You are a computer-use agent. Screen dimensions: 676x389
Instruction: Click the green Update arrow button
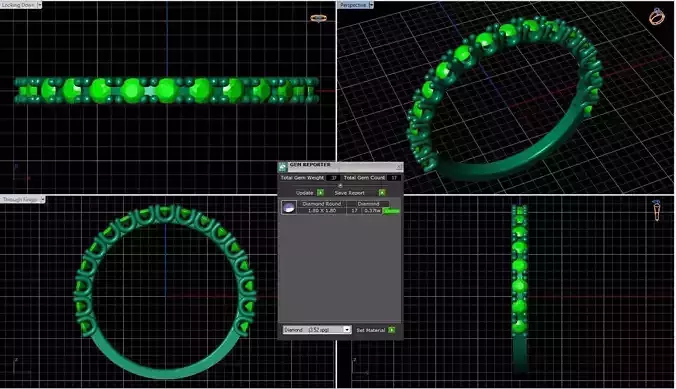pos(320,193)
